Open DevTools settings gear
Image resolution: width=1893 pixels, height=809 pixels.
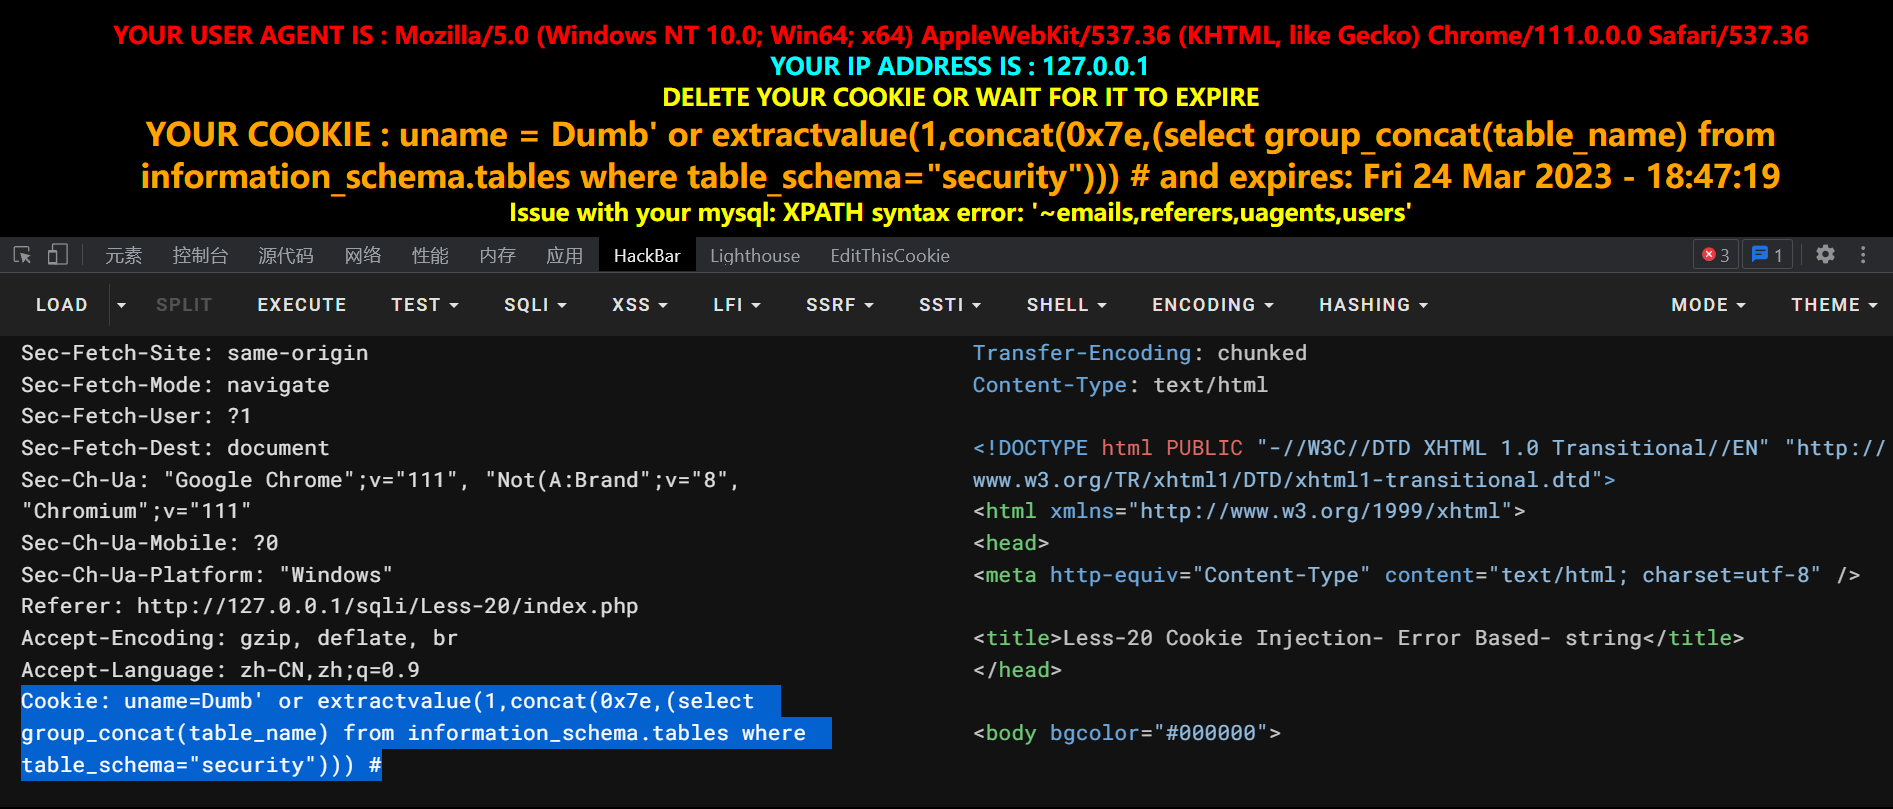1825,255
